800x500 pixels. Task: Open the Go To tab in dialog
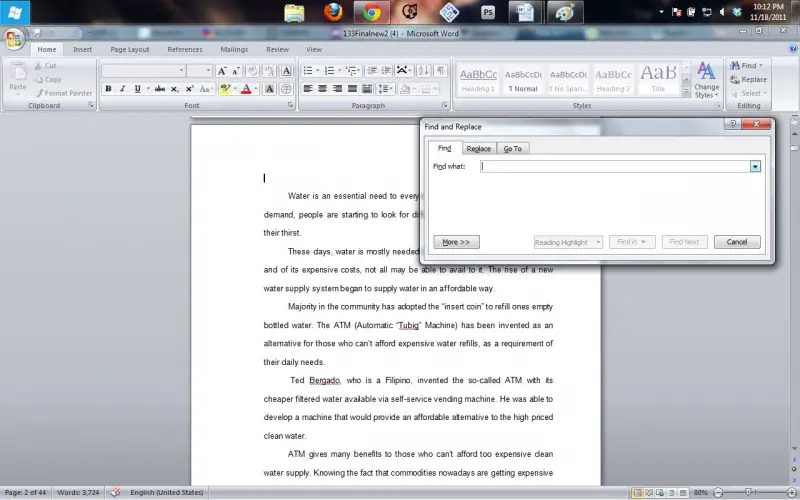512,148
